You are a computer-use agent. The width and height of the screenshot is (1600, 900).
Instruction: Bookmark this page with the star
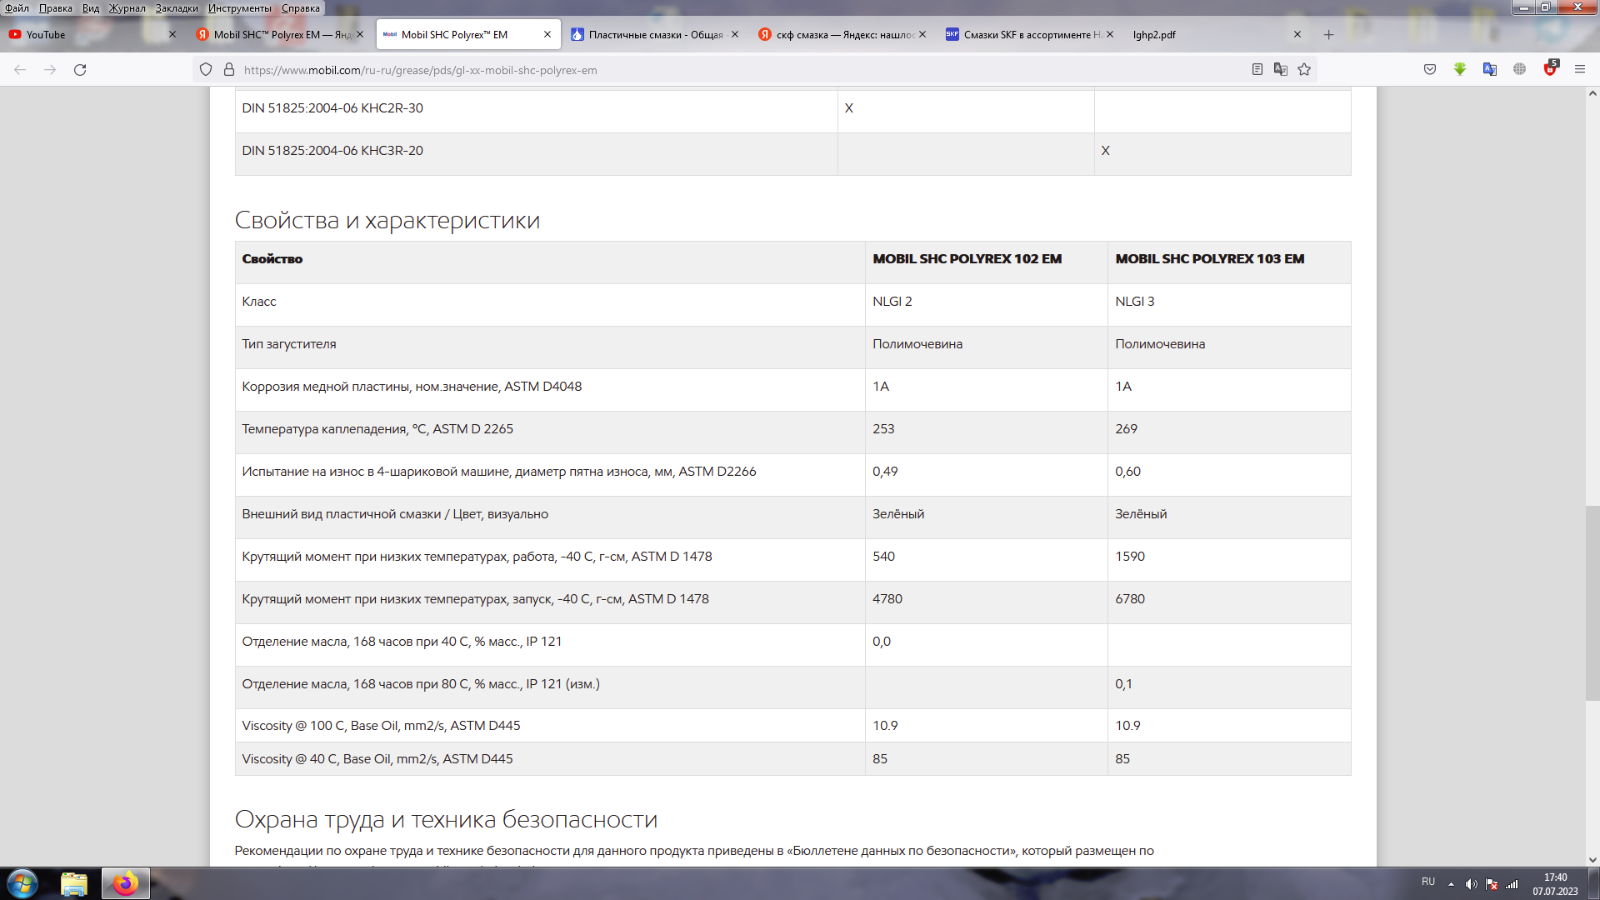(1304, 70)
